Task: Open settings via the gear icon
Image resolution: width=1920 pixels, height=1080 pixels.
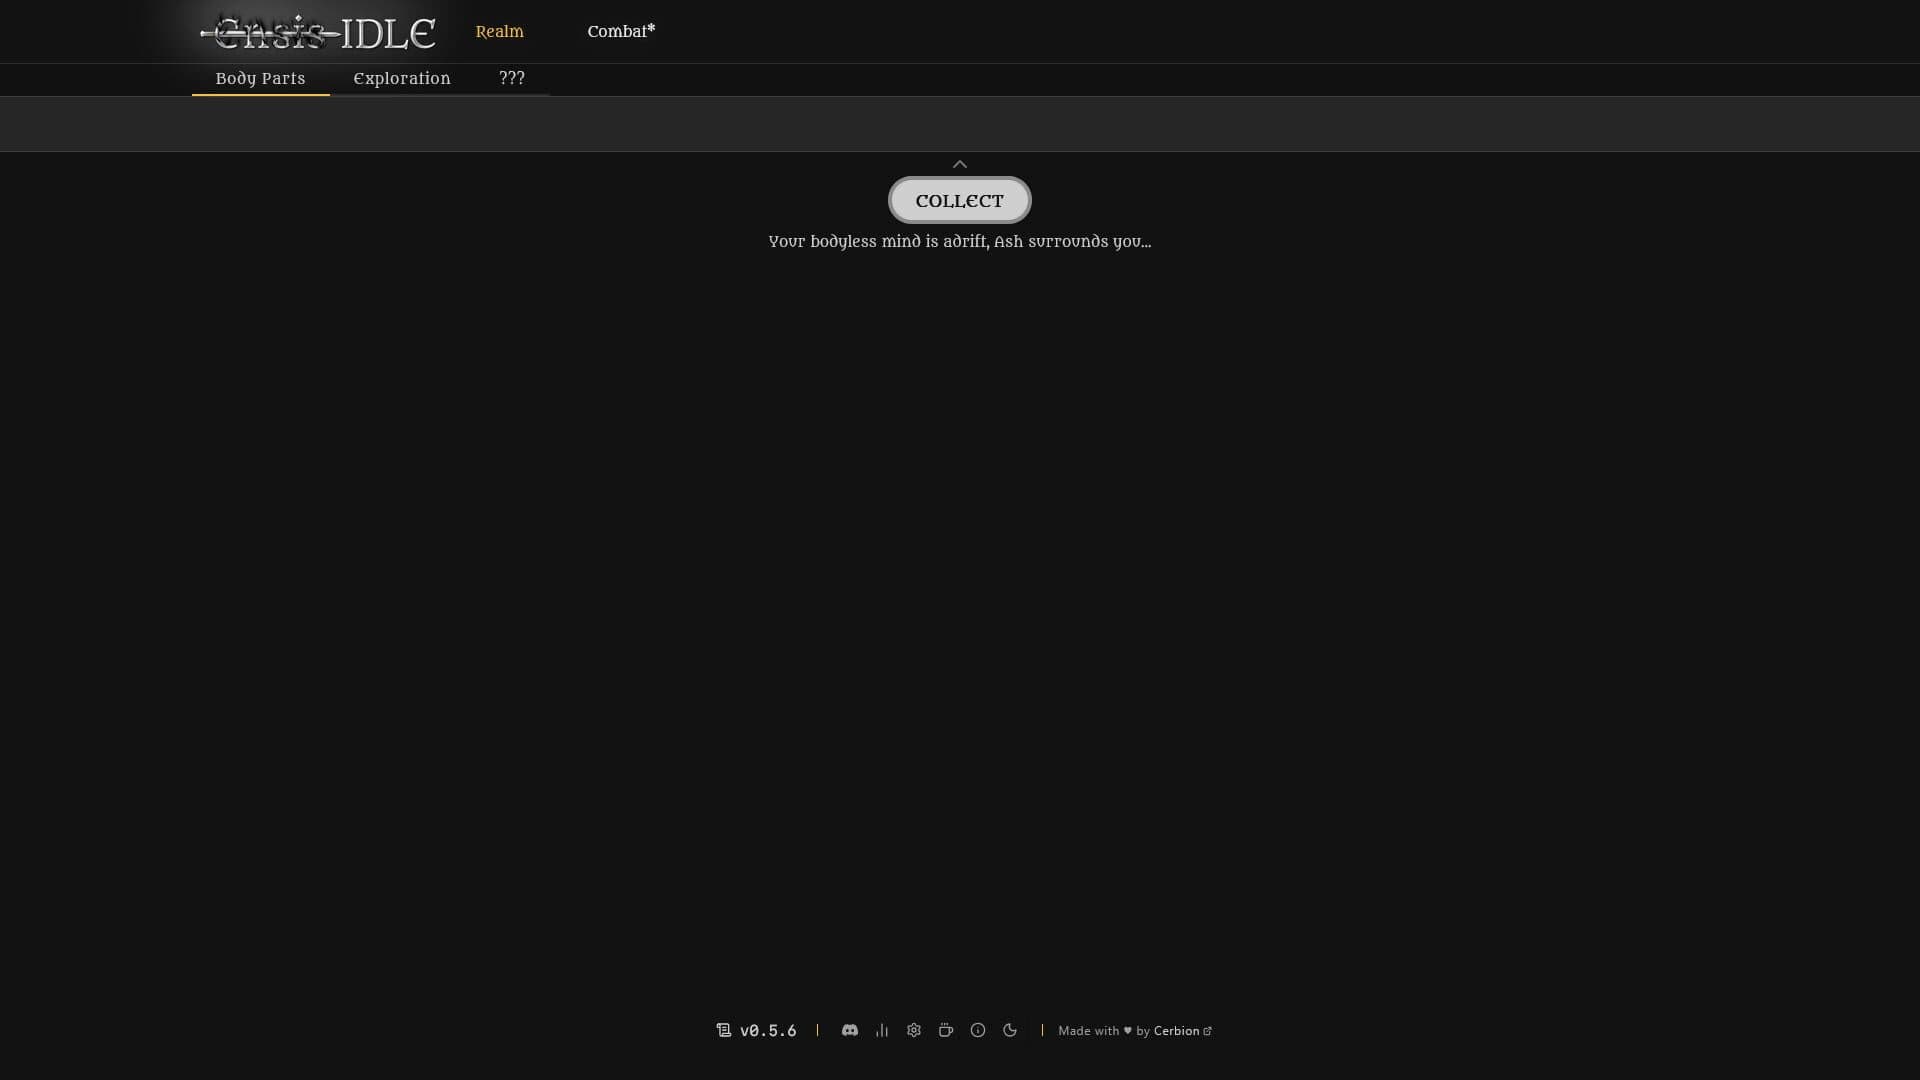Action: pos(914,1030)
